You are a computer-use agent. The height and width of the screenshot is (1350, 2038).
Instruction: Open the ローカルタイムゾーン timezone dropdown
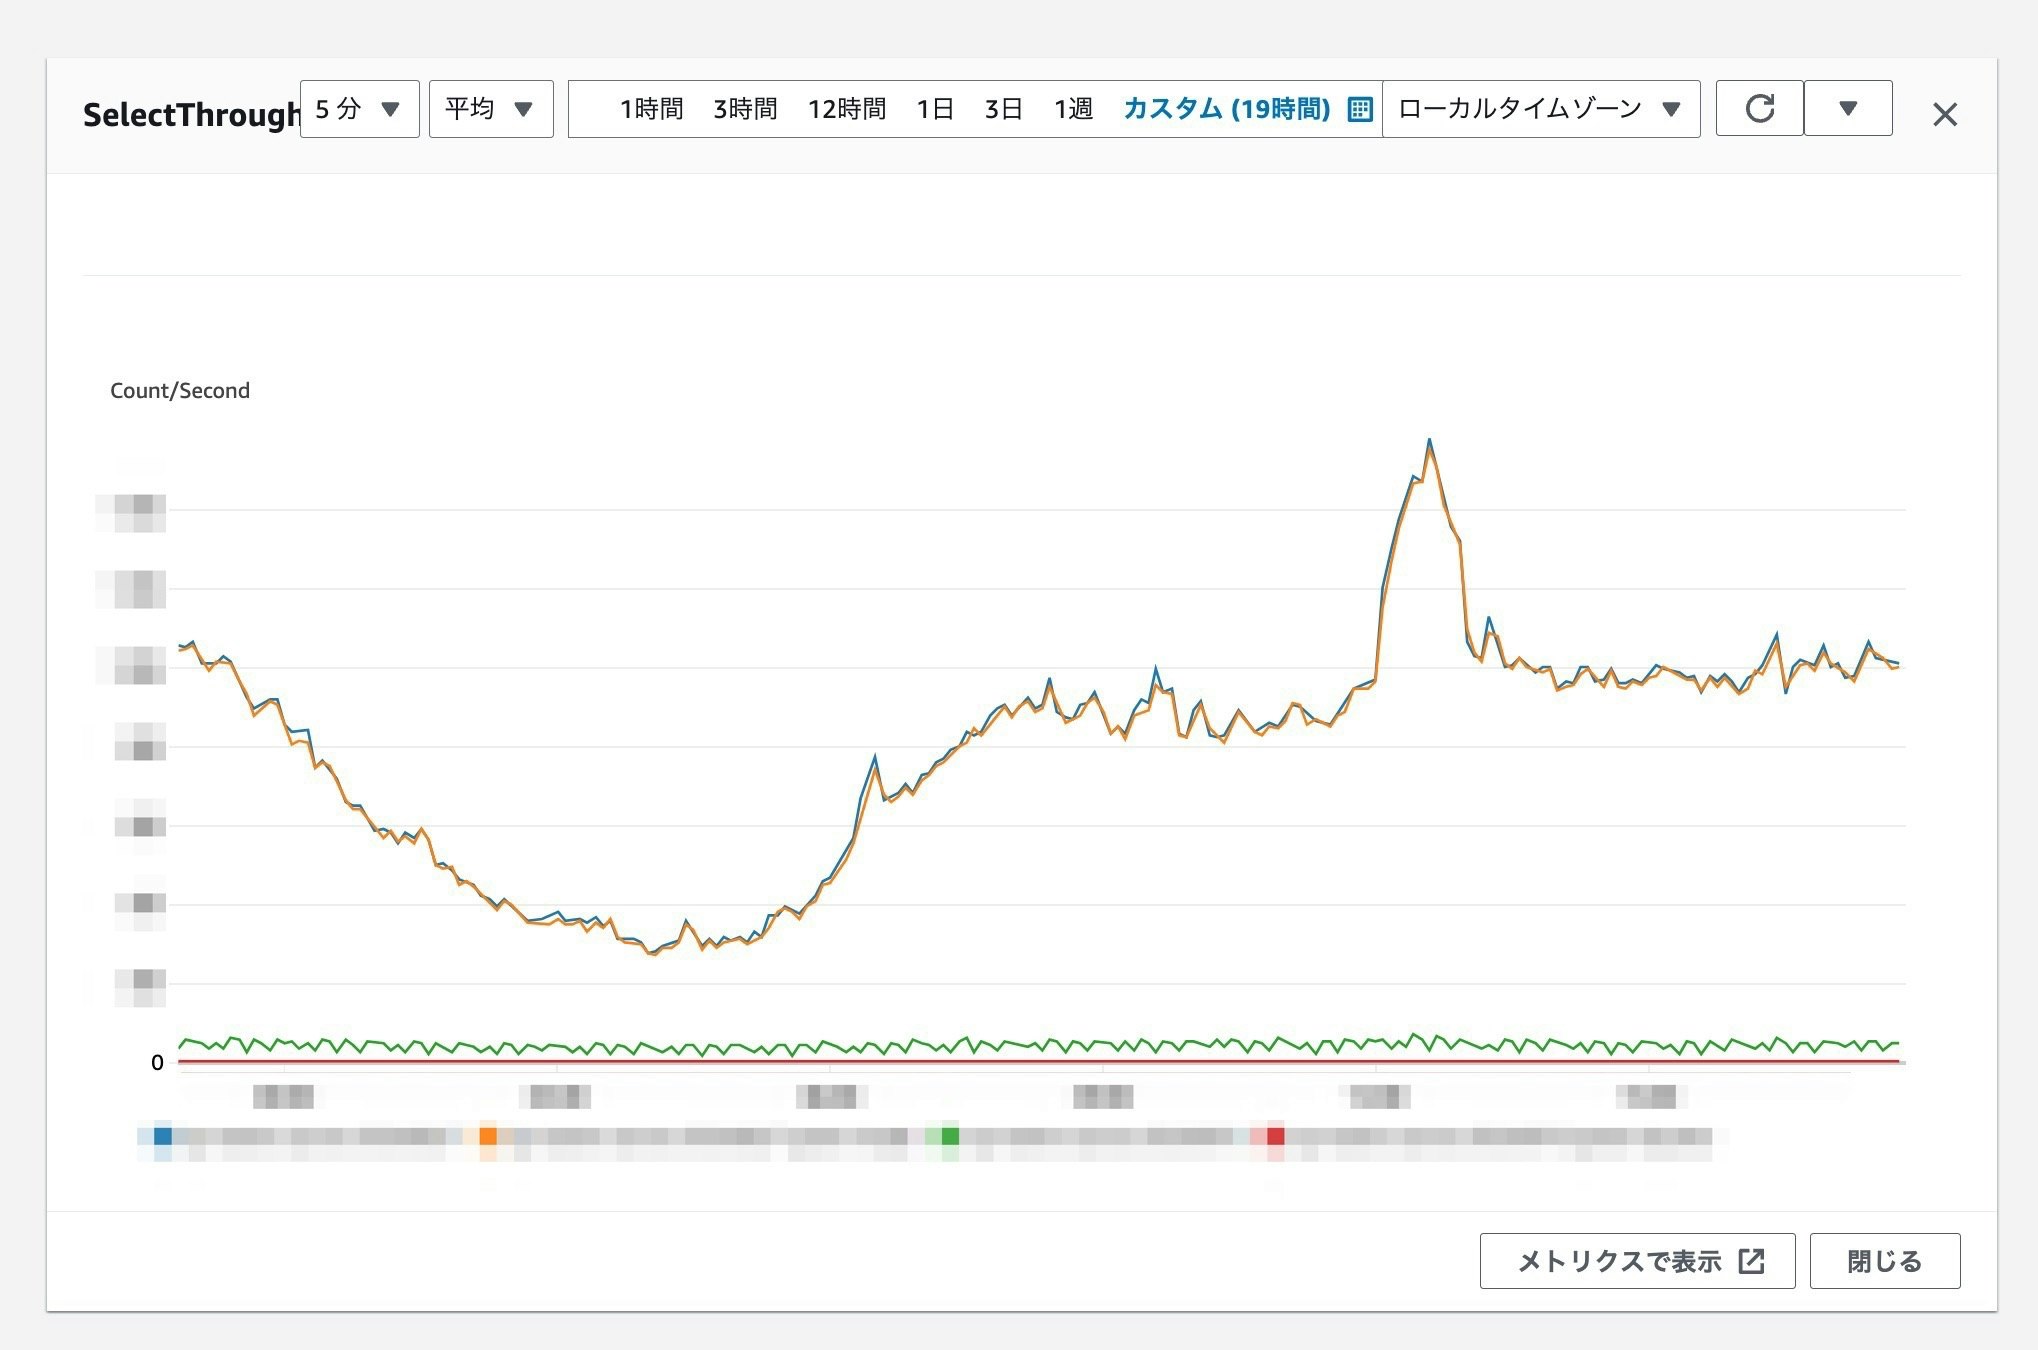click(x=1540, y=108)
